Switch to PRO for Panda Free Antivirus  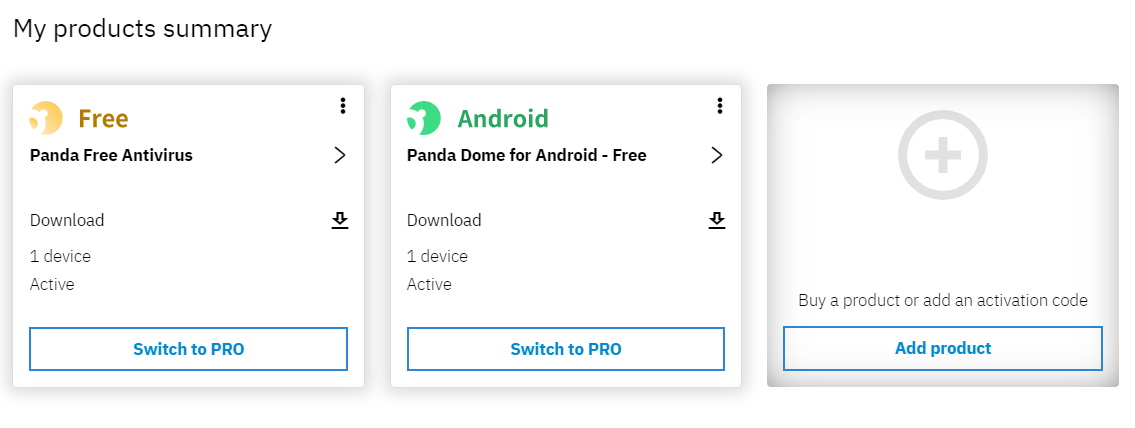189,349
